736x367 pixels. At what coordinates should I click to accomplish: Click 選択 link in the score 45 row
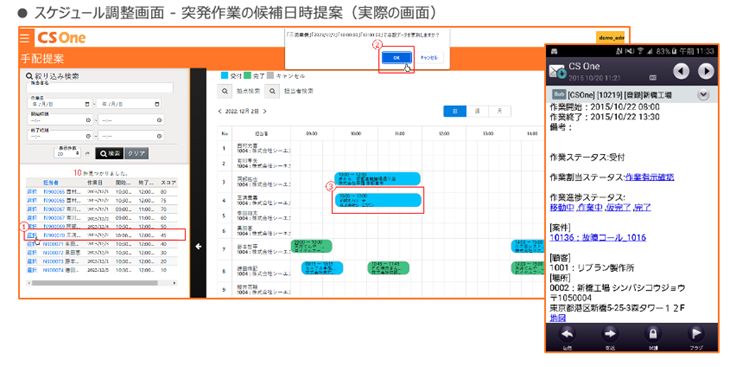(x=31, y=235)
